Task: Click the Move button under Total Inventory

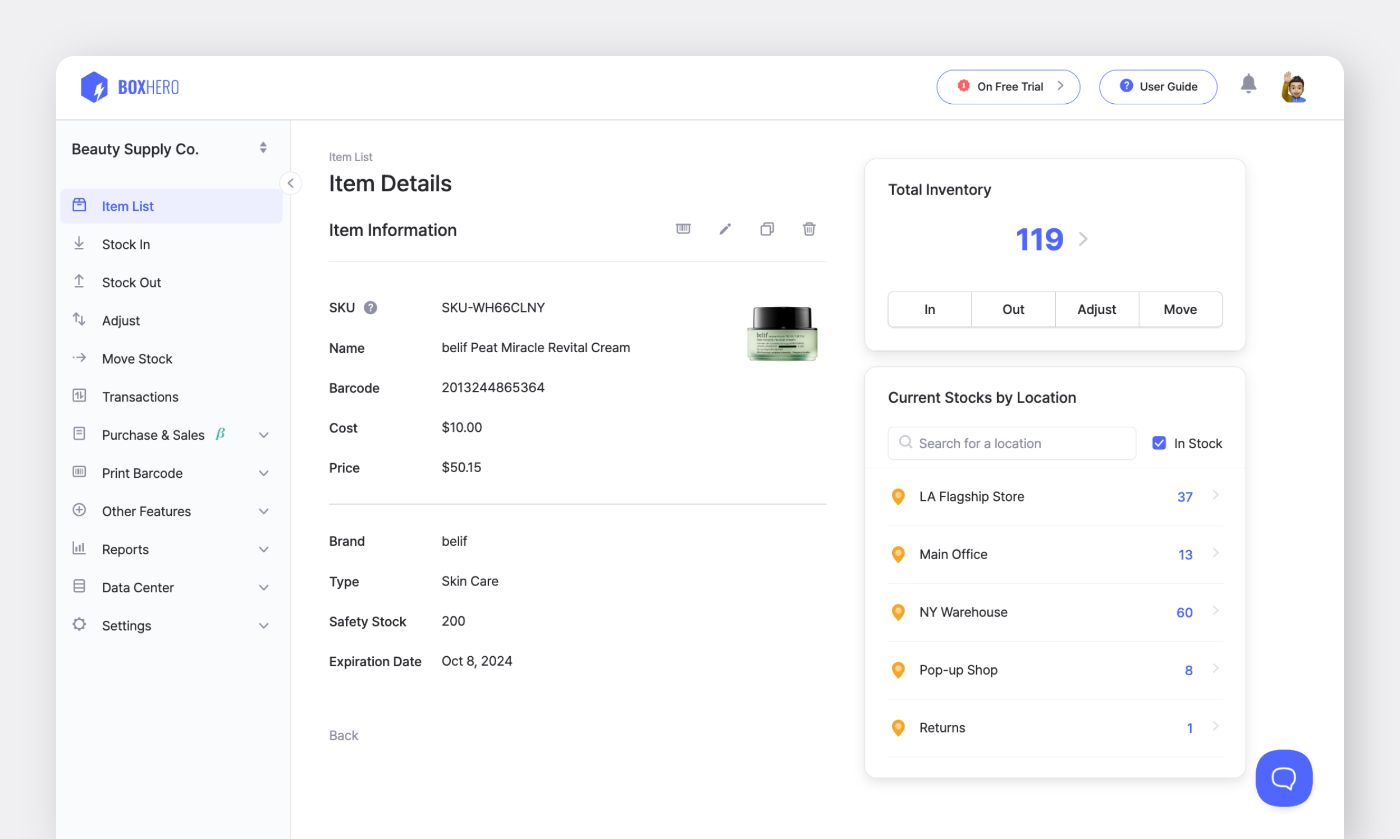Action: click(1180, 309)
